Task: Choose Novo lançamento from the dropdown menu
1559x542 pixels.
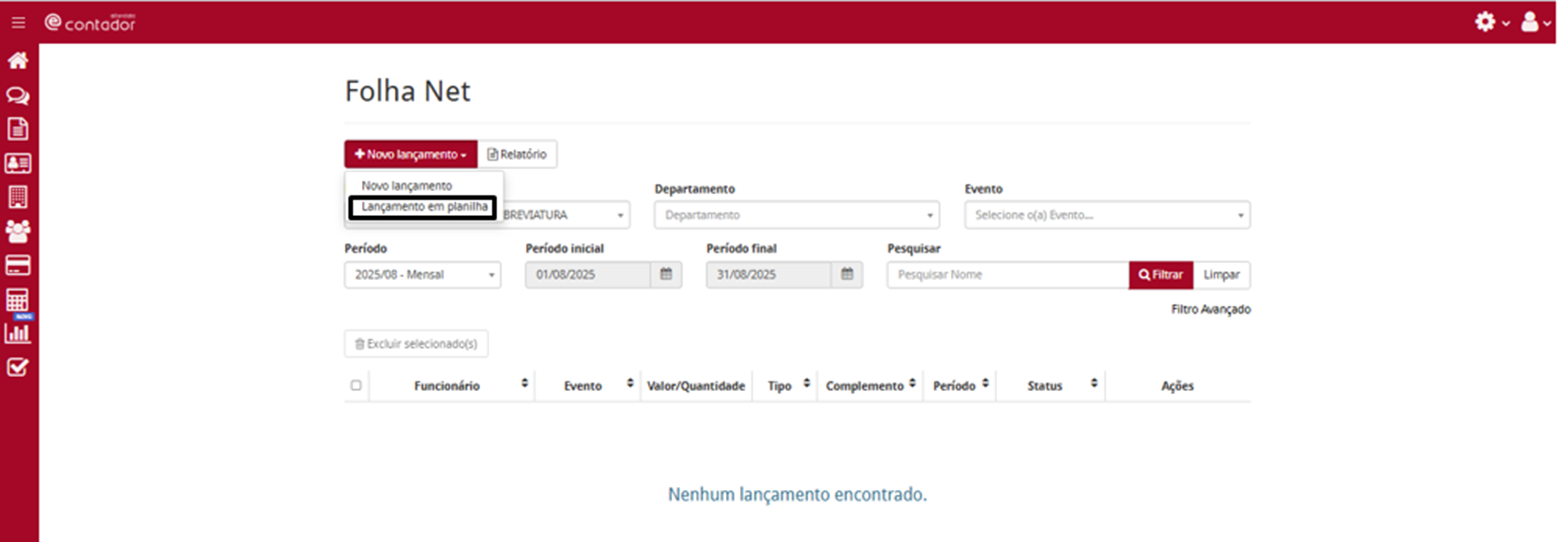Action: tap(407, 186)
